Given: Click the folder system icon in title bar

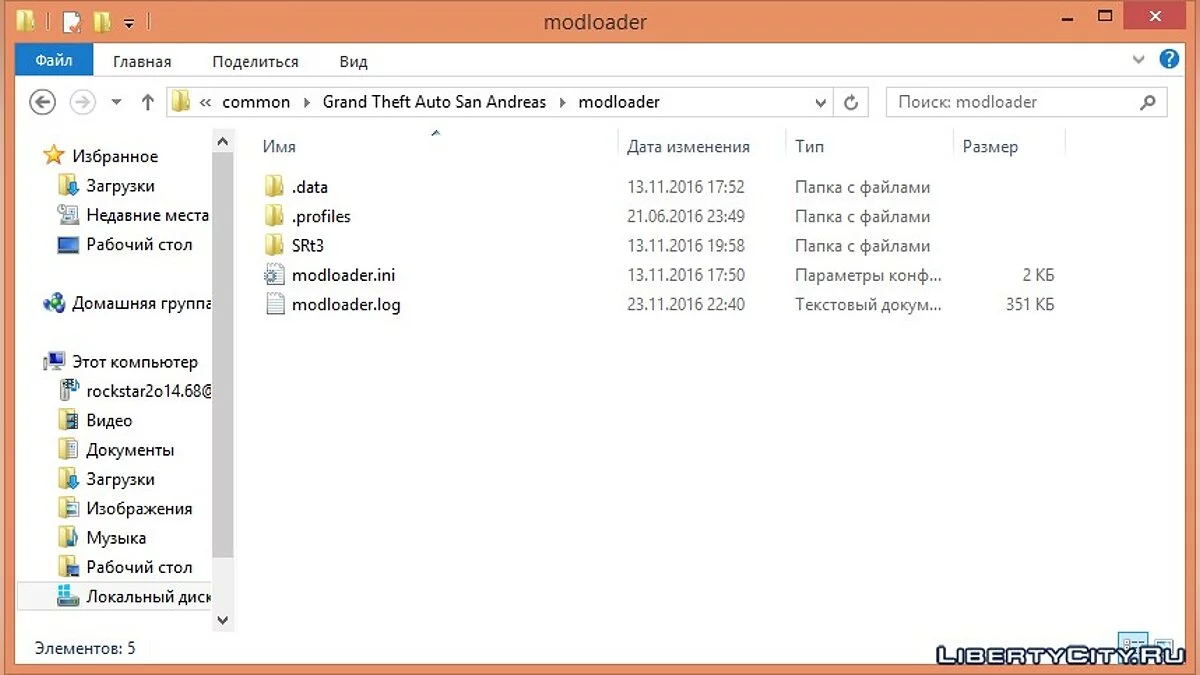Looking at the screenshot, I should click(x=26, y=21).
